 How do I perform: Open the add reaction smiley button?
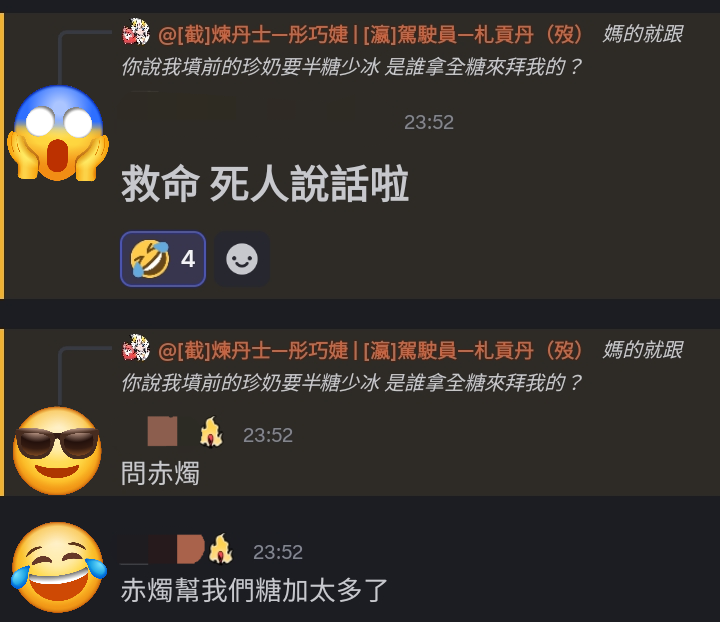point(242,259)
